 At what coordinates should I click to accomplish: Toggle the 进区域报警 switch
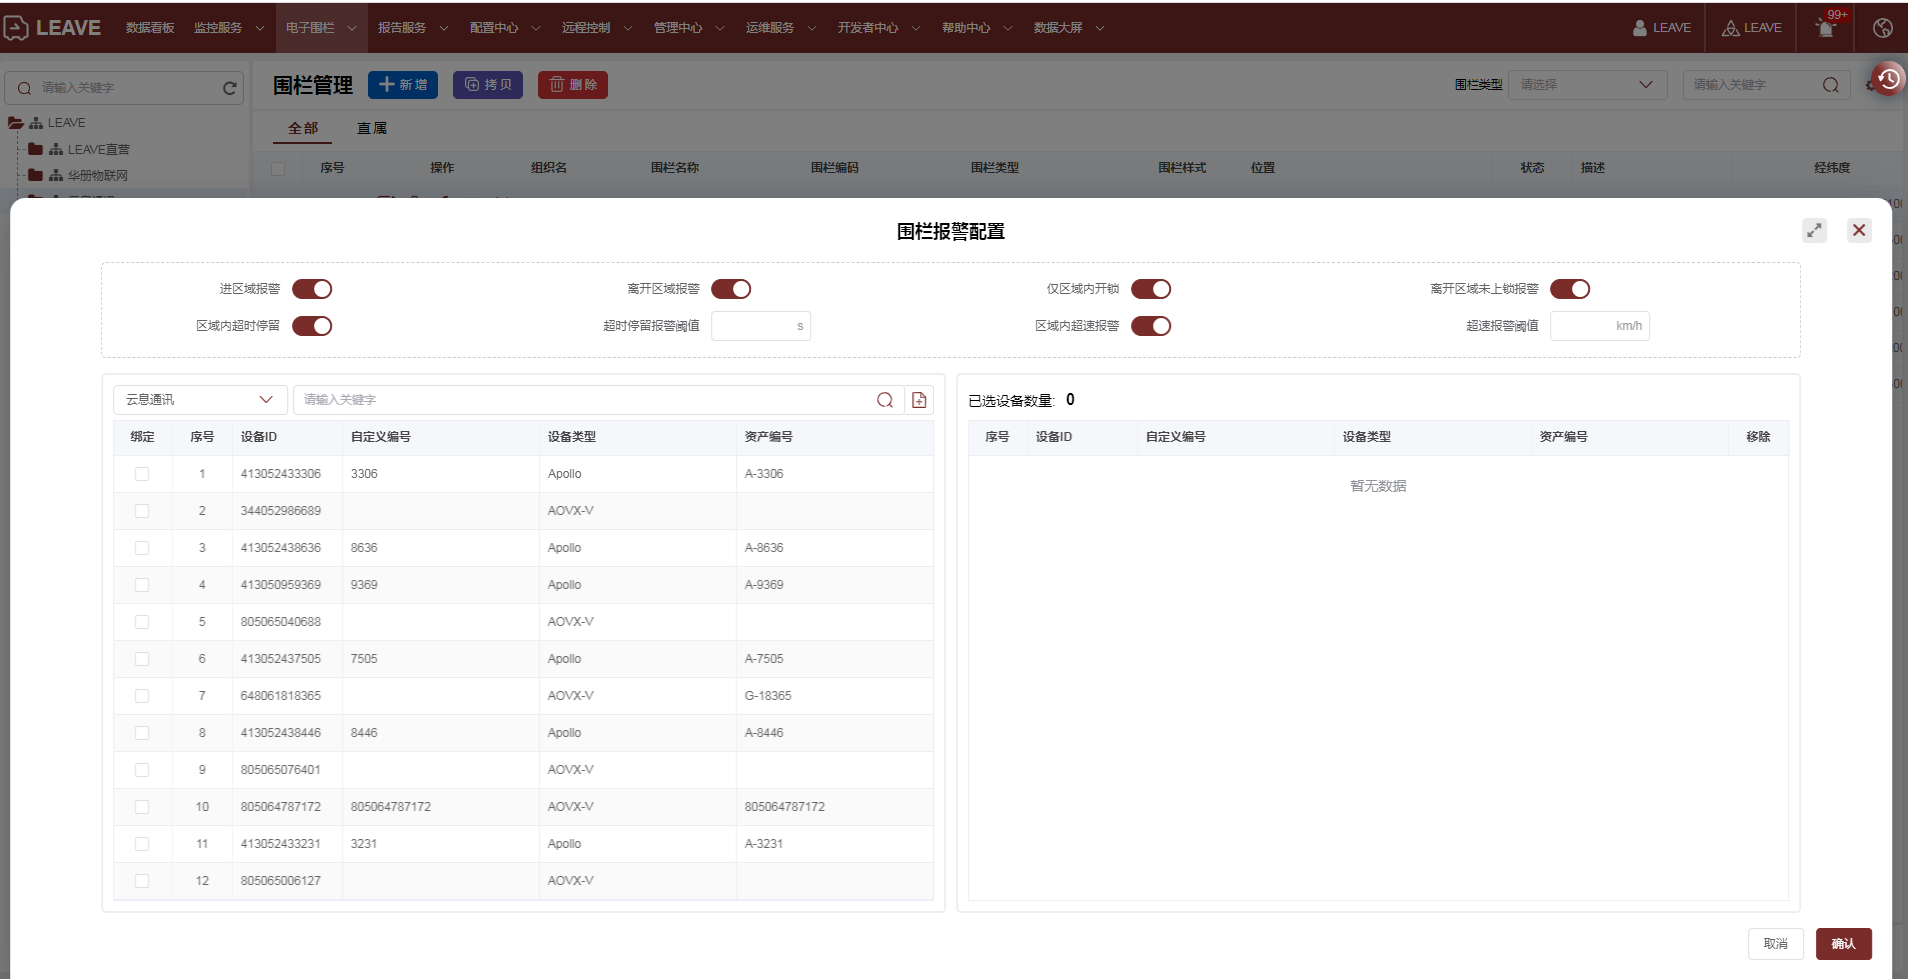click(x=312, y=289)
